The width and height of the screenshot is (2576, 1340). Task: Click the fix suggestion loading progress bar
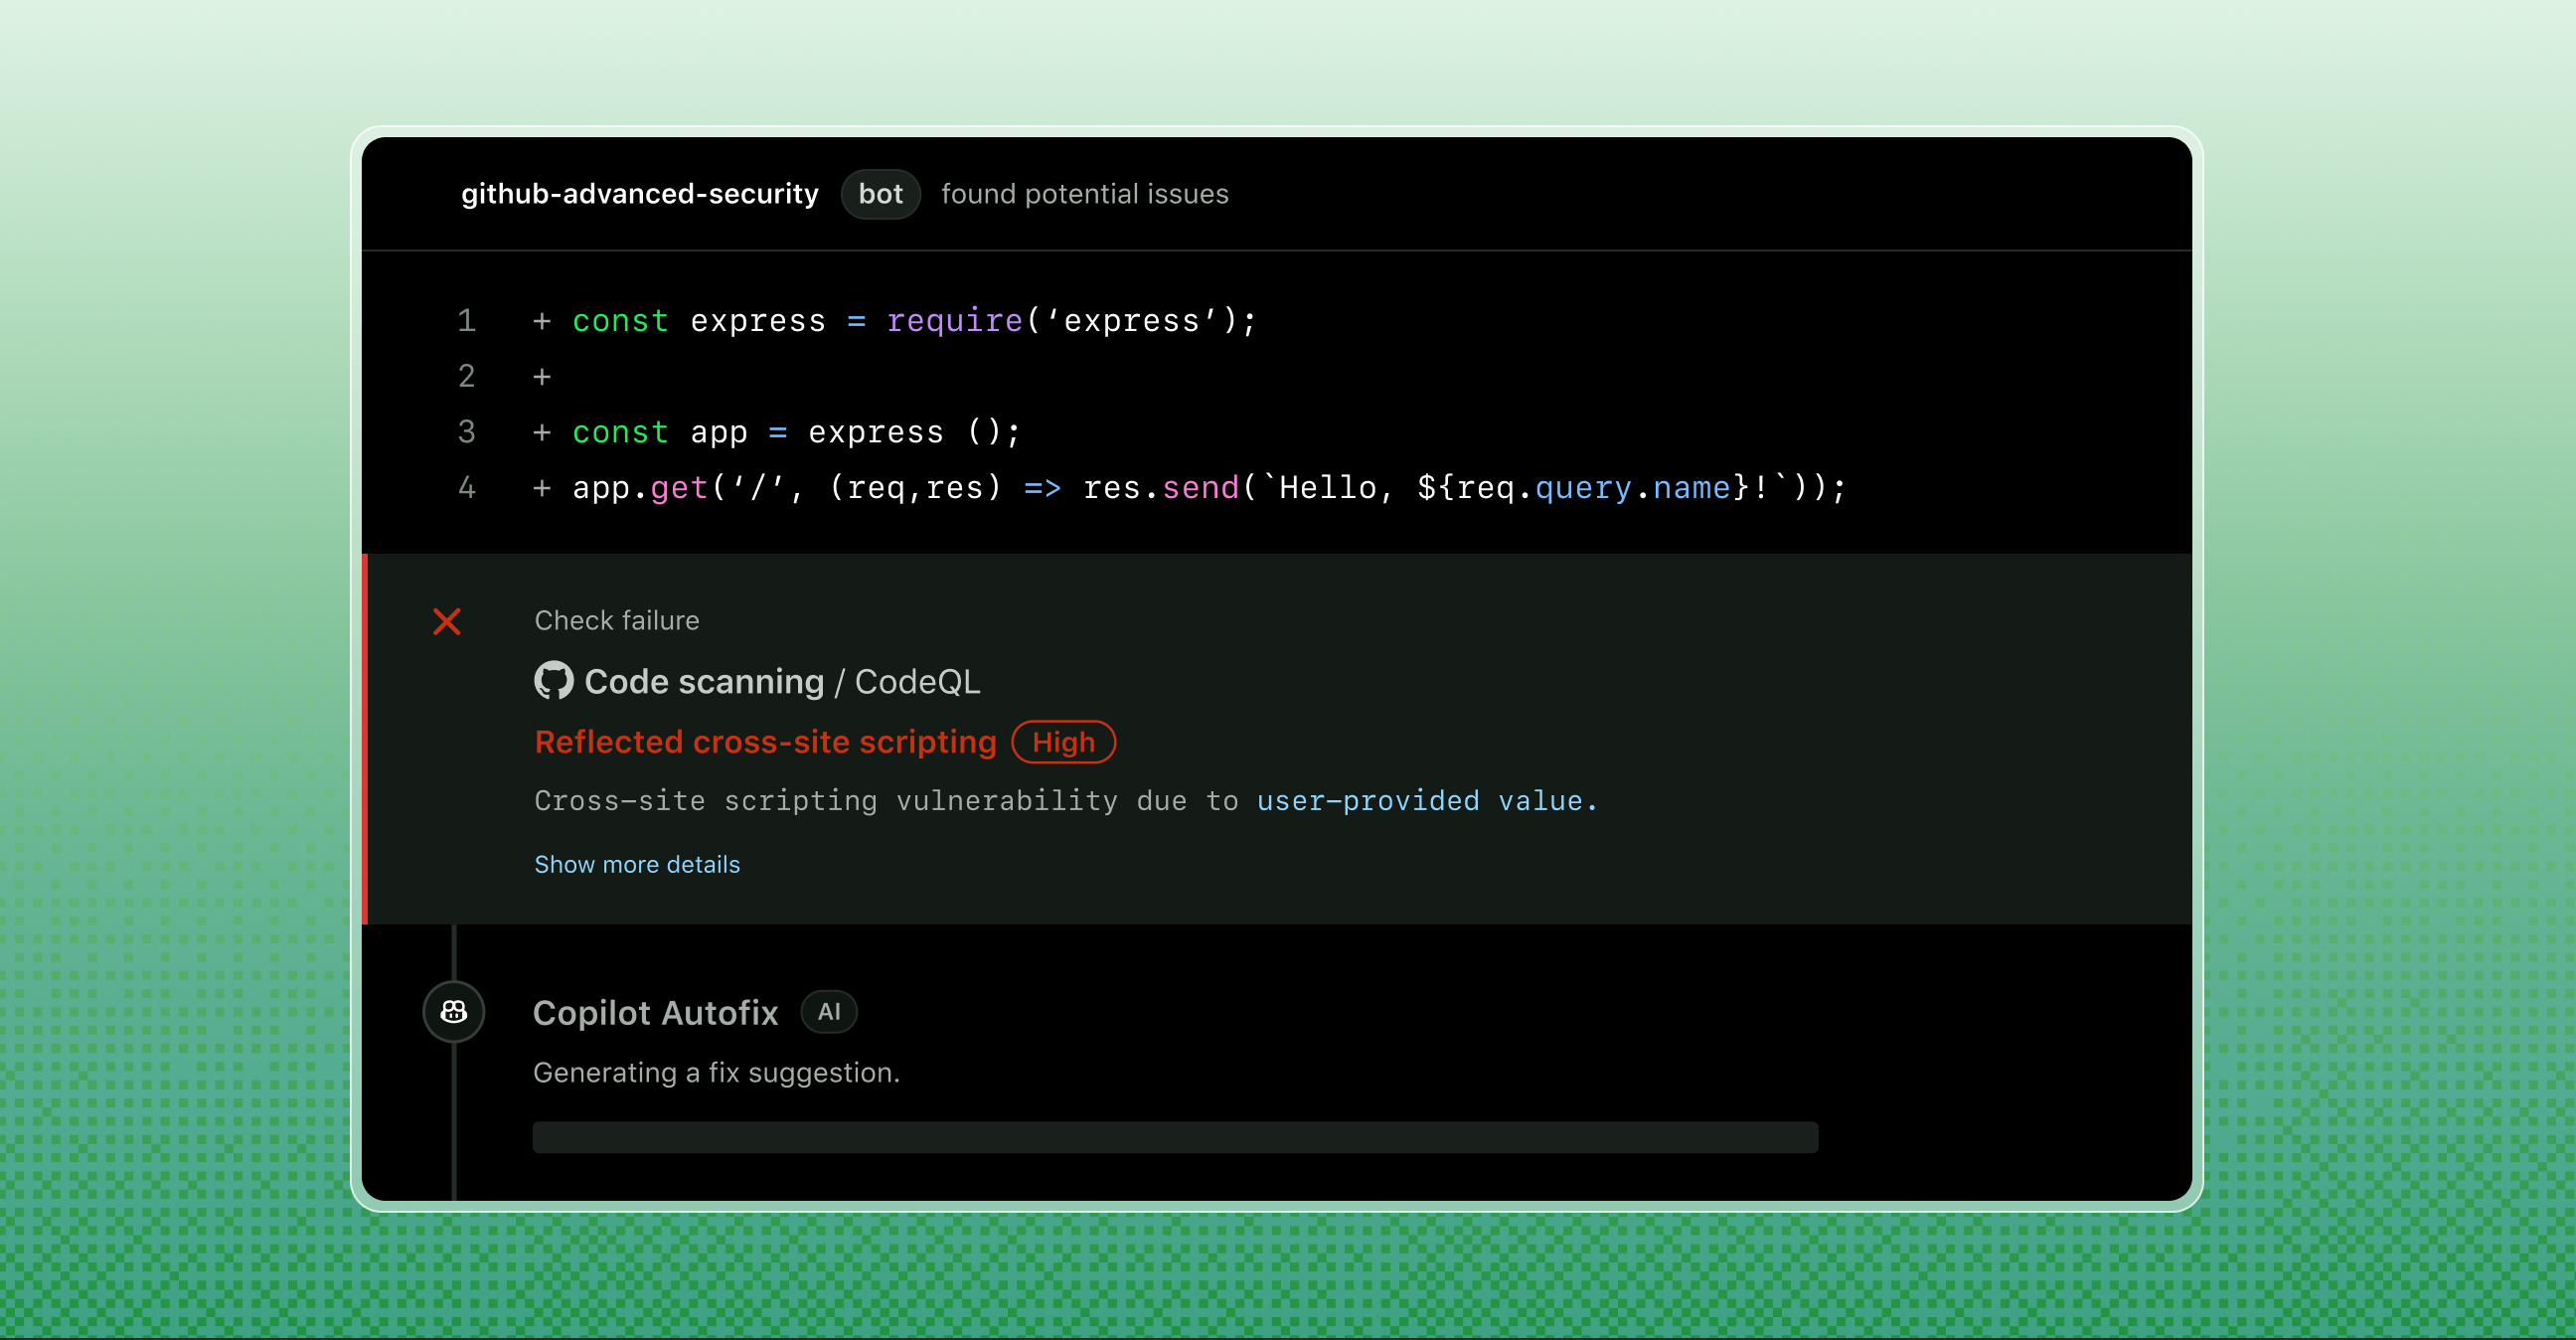pos(1175,1137)
